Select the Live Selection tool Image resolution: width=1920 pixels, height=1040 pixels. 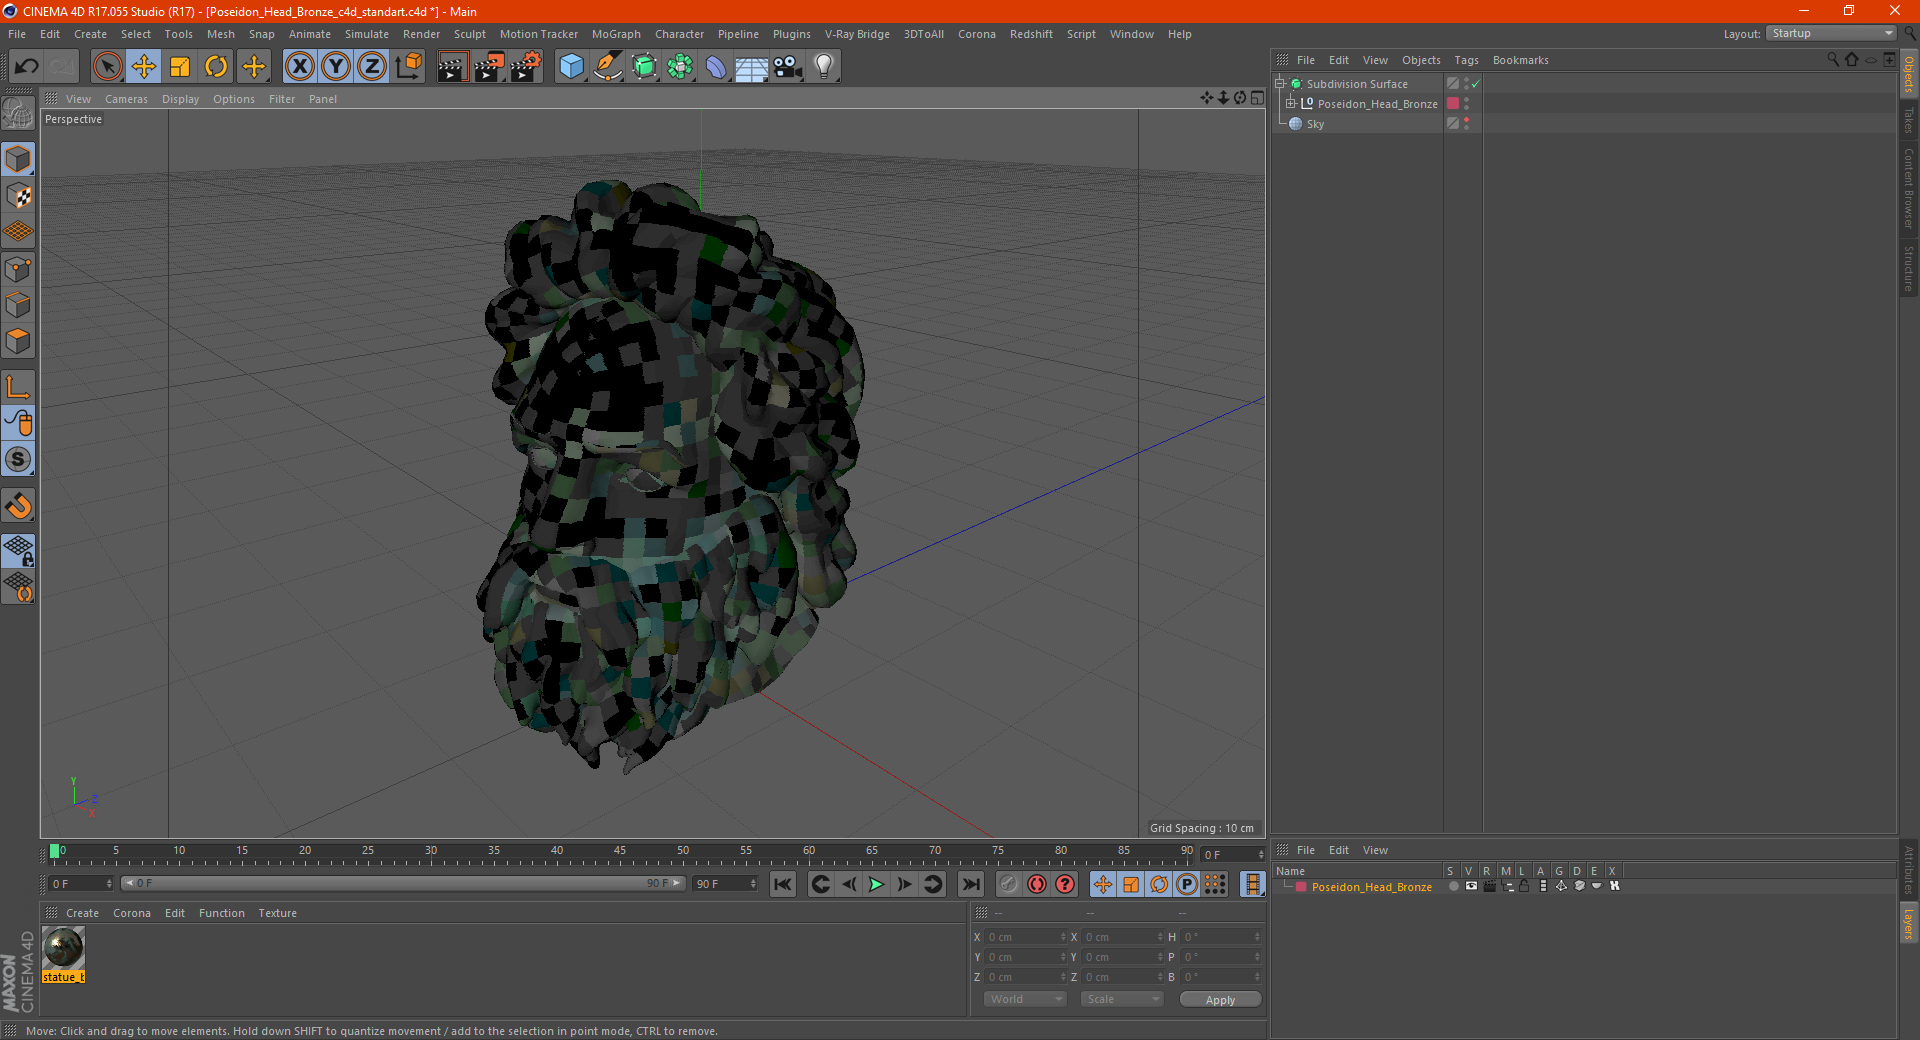coord(107,67)
